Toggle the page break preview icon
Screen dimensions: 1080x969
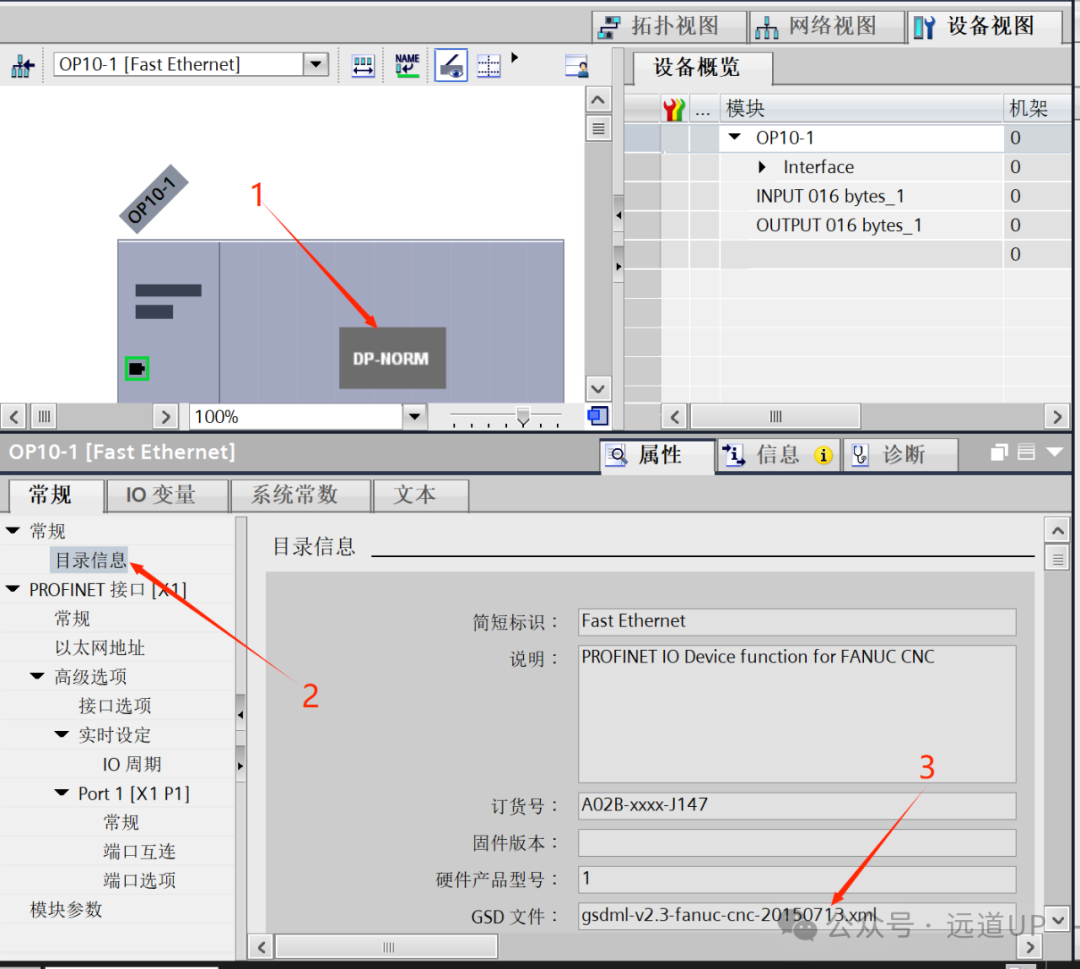pyautogui.click(x=487, y=65)
